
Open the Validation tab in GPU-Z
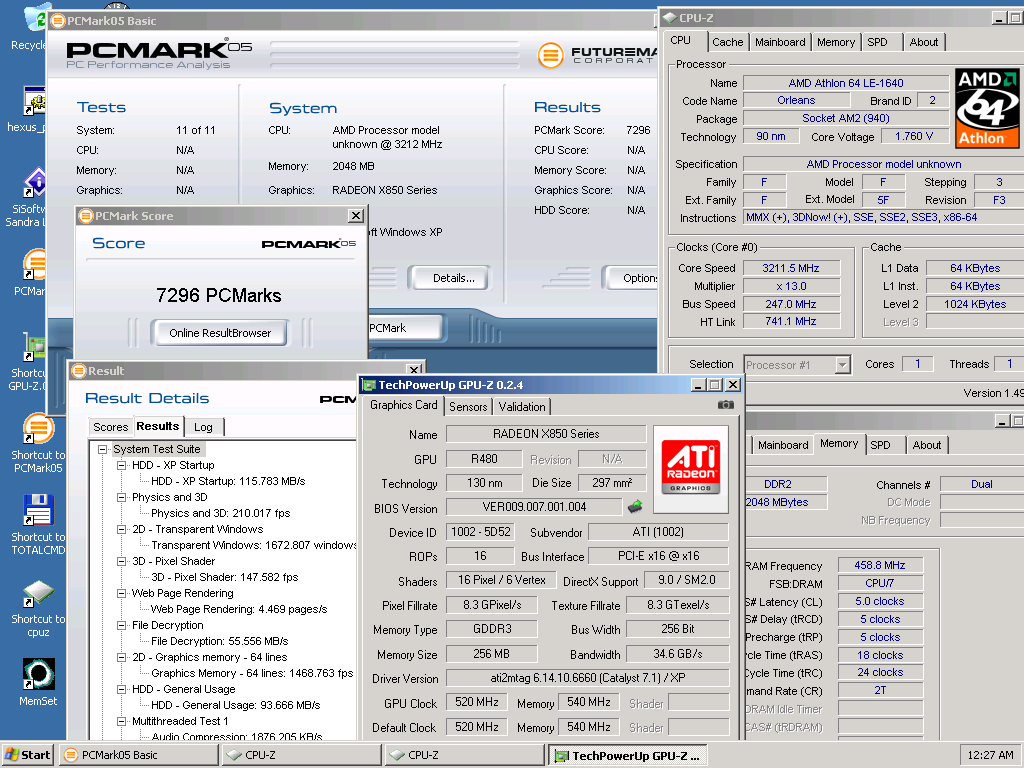[x=522, y=406]
